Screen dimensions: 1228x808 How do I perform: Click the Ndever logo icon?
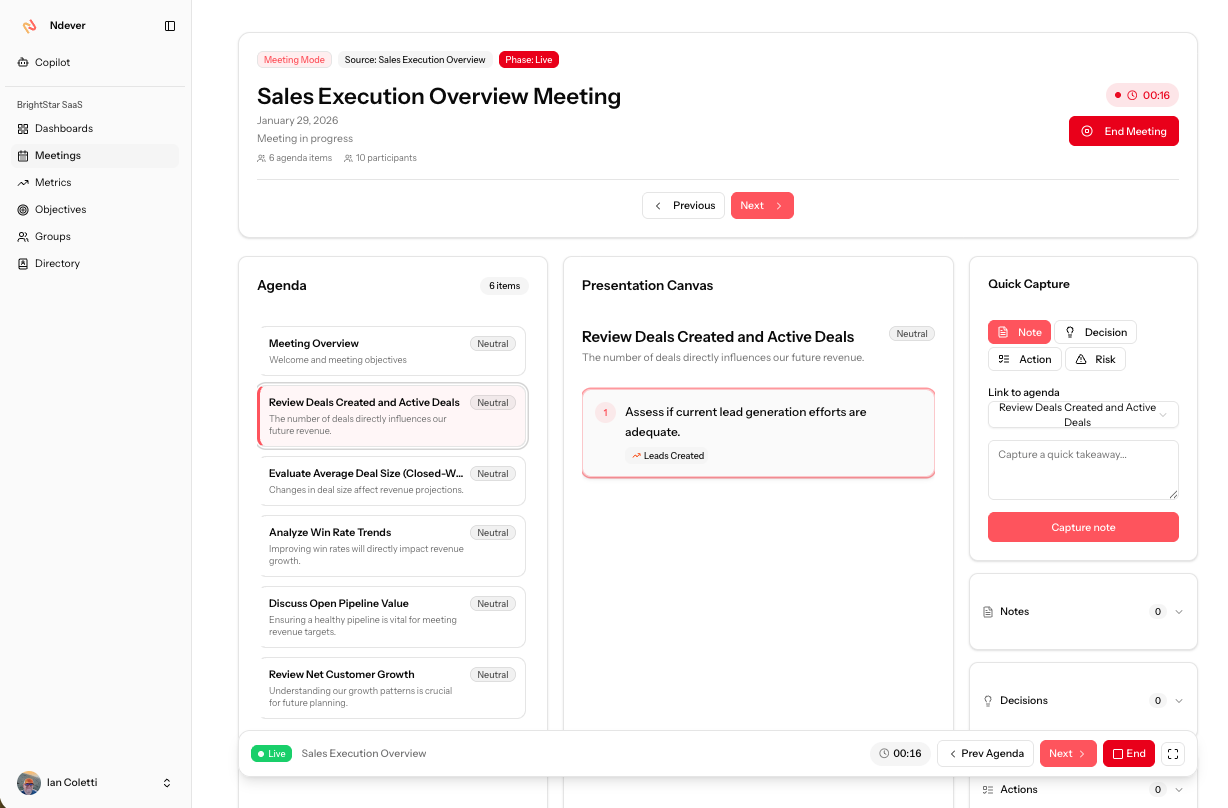pyautogui.click(x=29, y=26)
